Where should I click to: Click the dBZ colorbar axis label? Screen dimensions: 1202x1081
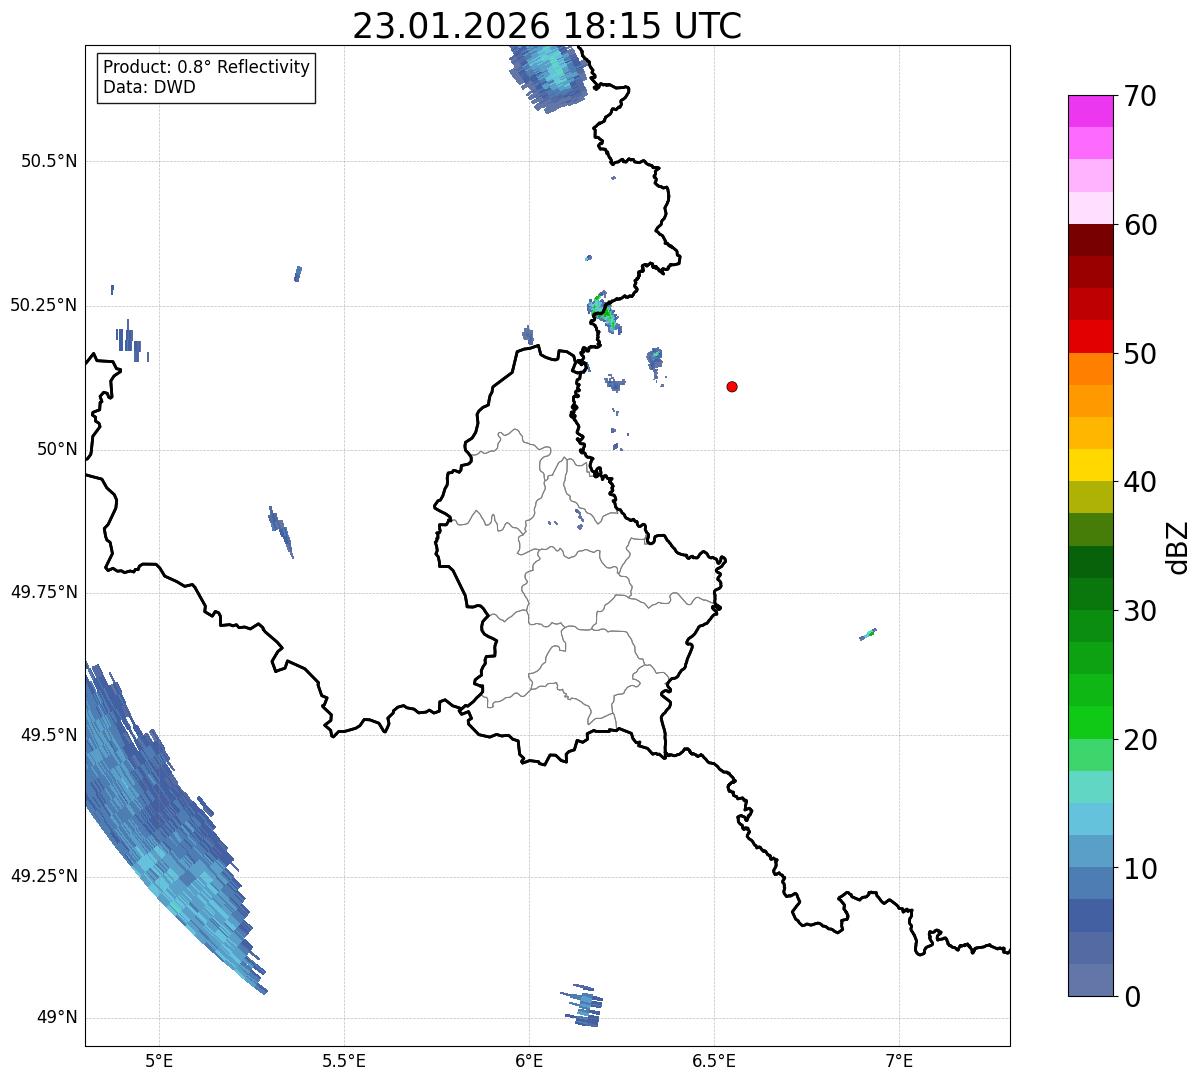pos(1178,546)
